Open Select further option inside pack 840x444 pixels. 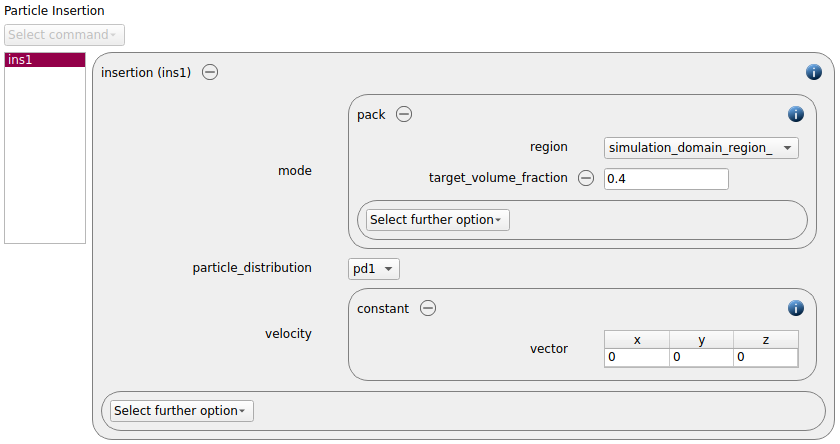[x=438, y=220]
